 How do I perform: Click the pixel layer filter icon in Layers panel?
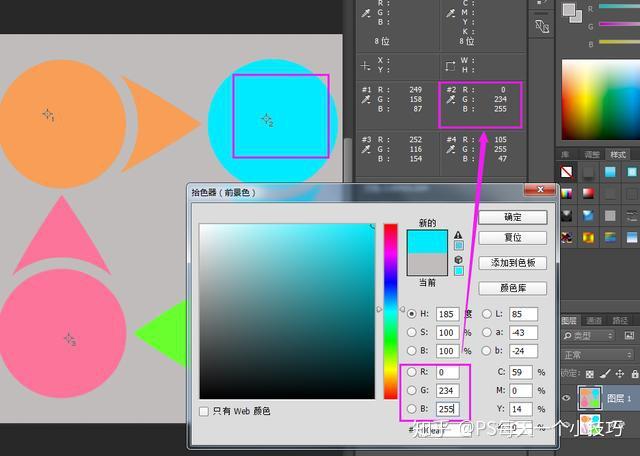[x=629, y=336]
